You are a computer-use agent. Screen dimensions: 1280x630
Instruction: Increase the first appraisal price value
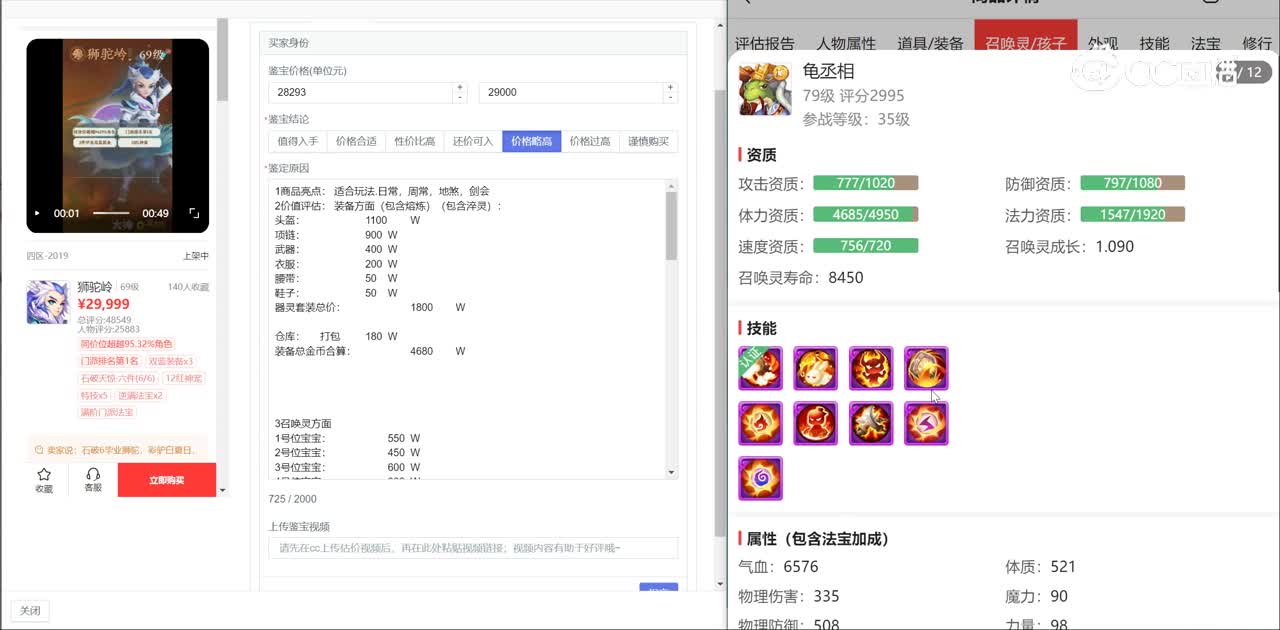click(x=460, y=87)
